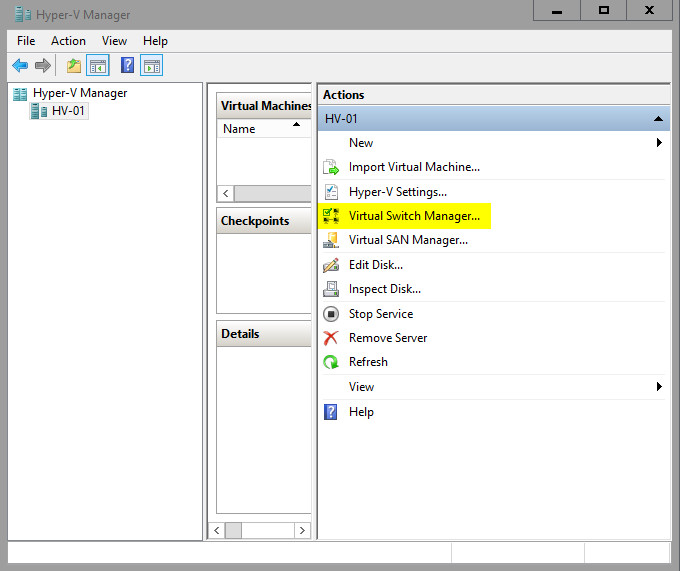Click the Up one level folder icon
The height and width of the screenshot is (571, 680).
click(74, 66)
